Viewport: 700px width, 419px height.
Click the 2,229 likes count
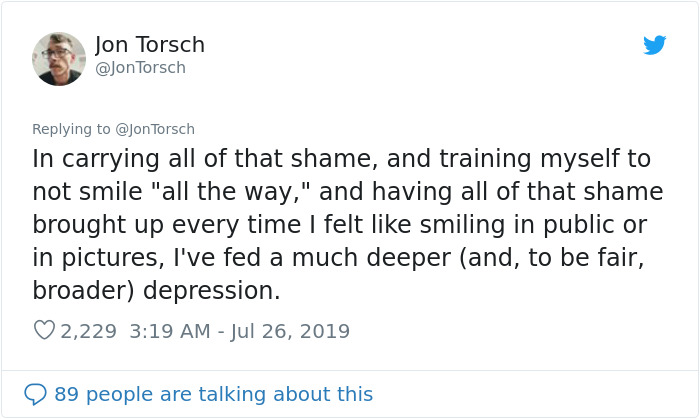[x=89, y=331]
